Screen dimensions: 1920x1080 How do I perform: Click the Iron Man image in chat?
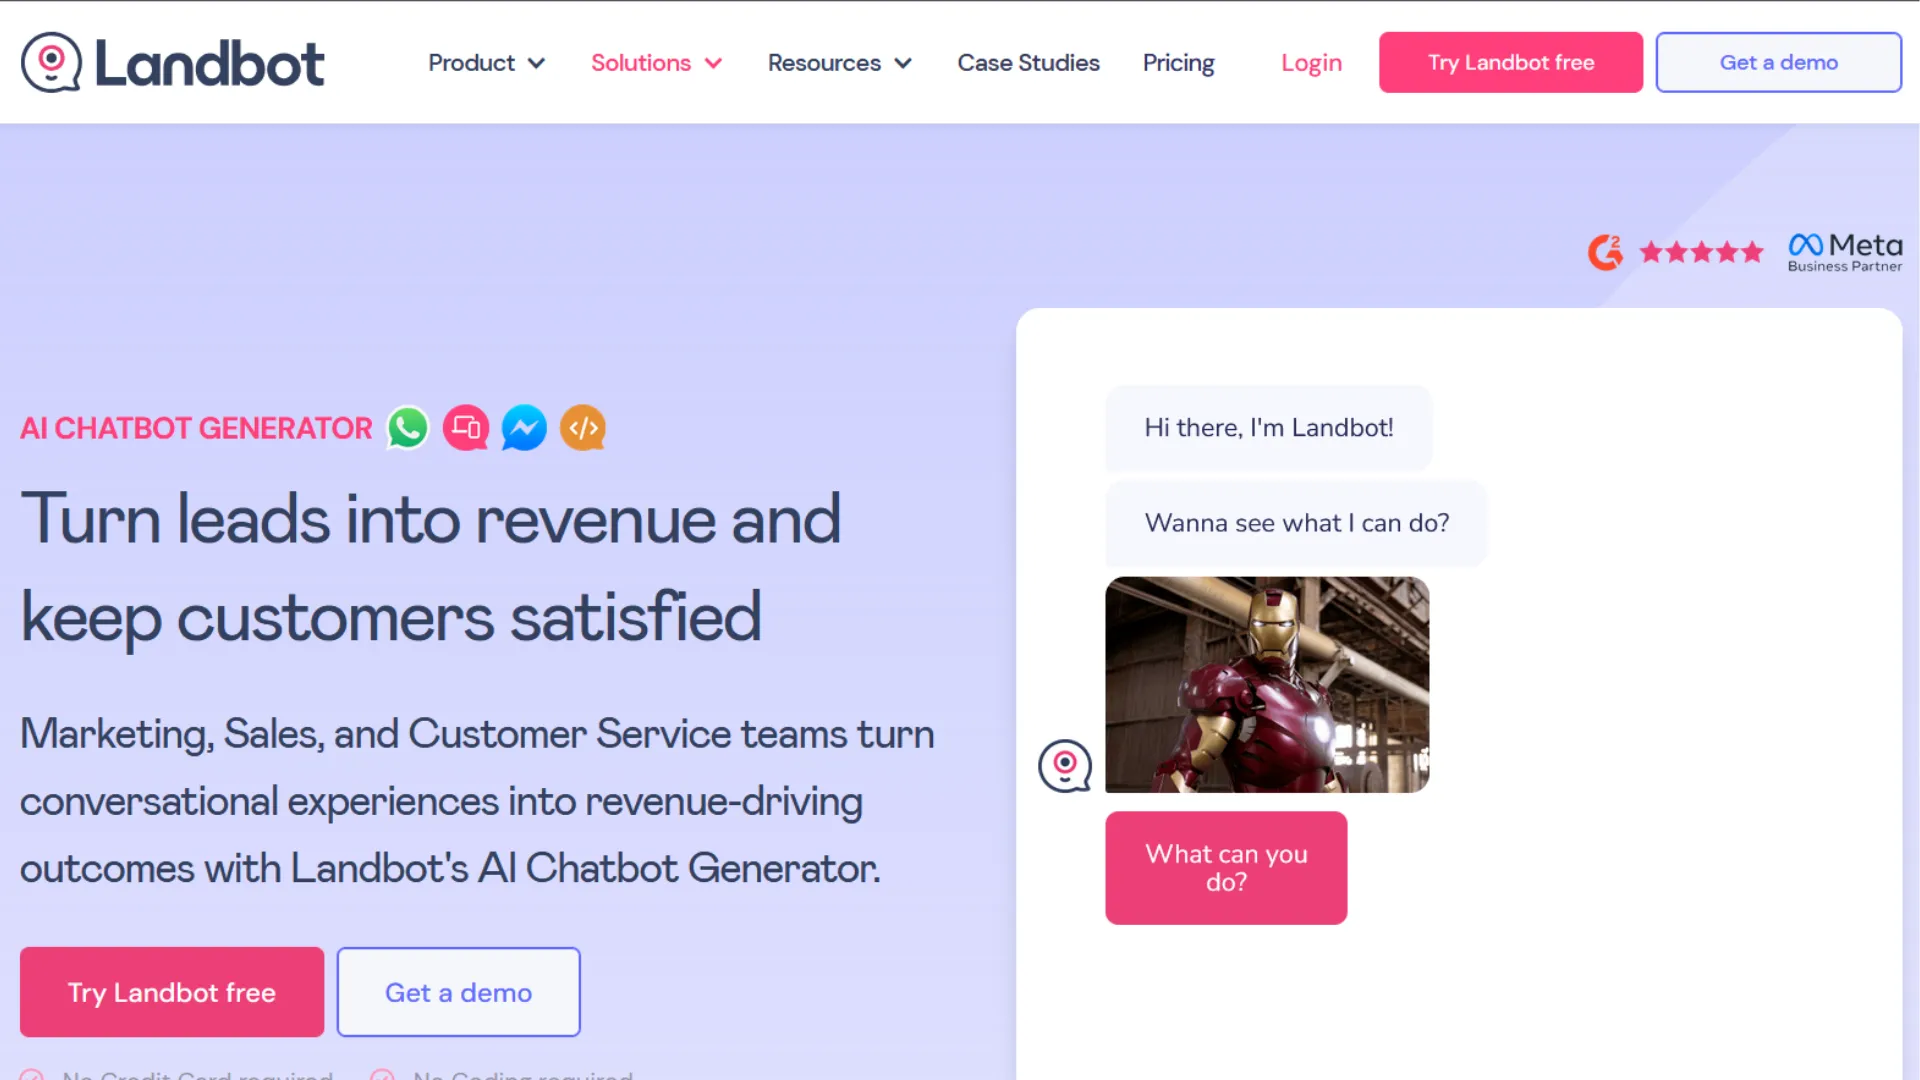click(x=1267, y=685)
